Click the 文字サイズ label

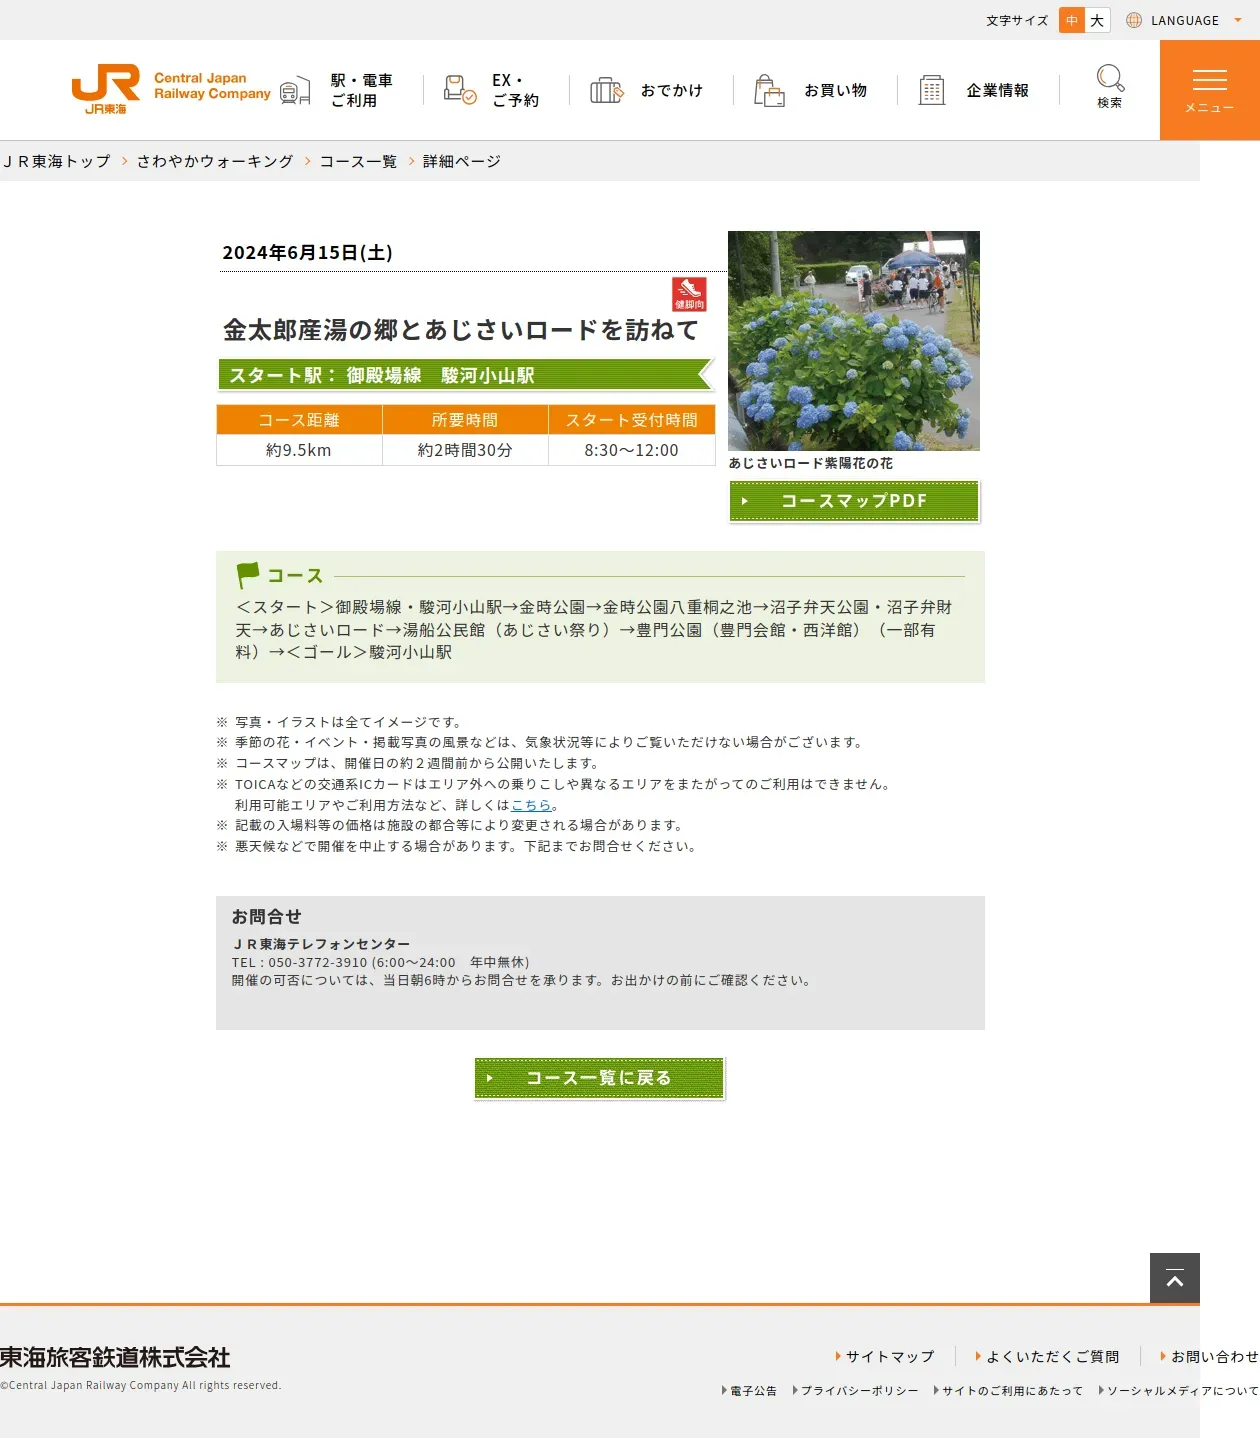[x=1017, y=20]
